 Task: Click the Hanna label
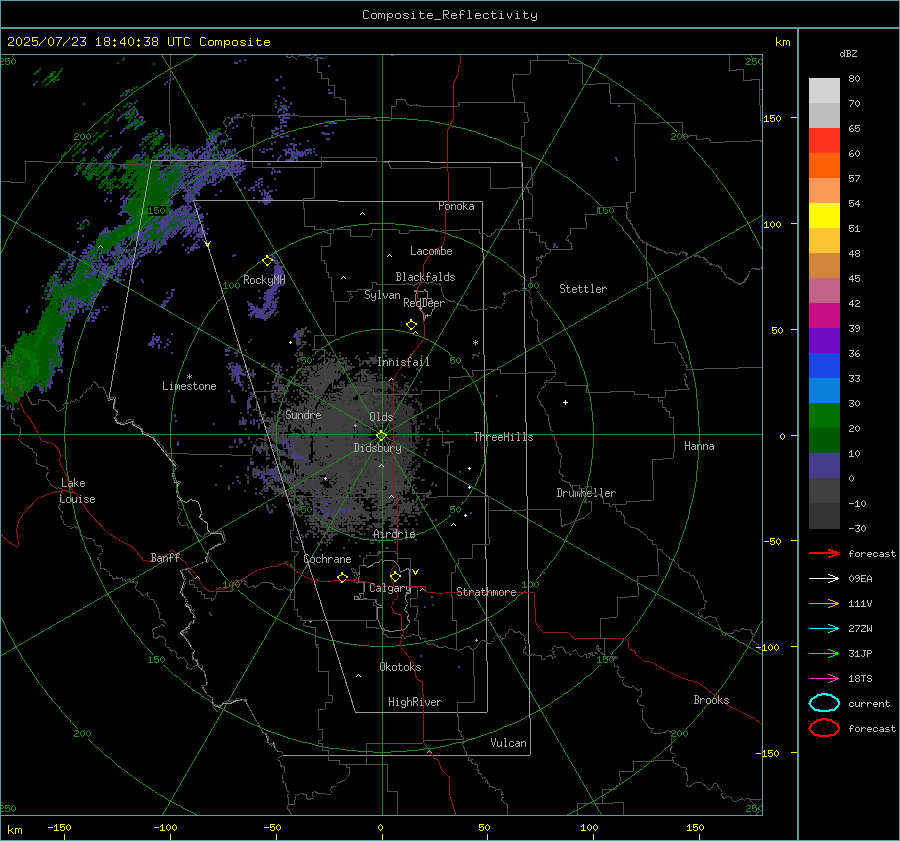pyautogui.click(x=699, y=446)
